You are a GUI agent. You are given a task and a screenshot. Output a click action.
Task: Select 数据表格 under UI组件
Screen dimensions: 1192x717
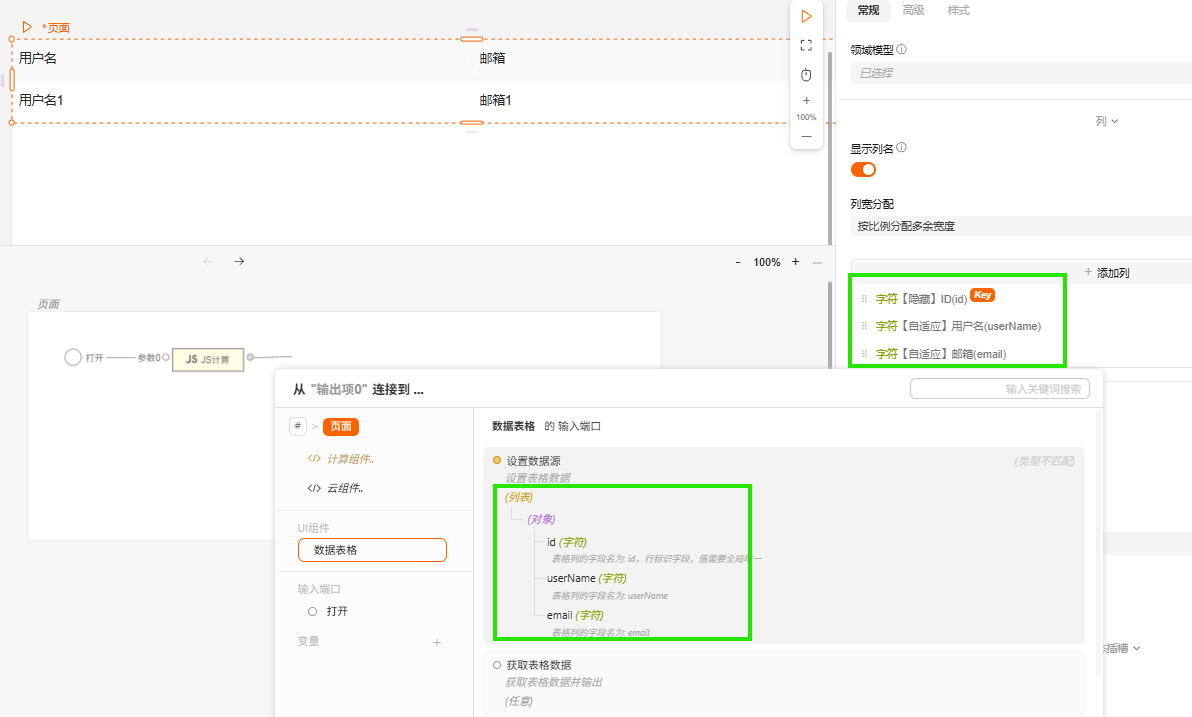[x=372, y=550]
